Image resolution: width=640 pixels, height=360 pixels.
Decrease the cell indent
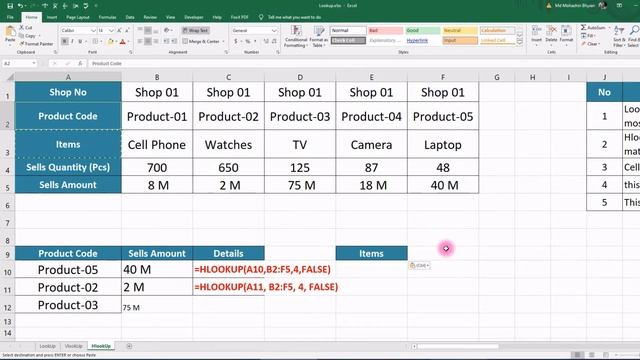(x=166, y=41)
